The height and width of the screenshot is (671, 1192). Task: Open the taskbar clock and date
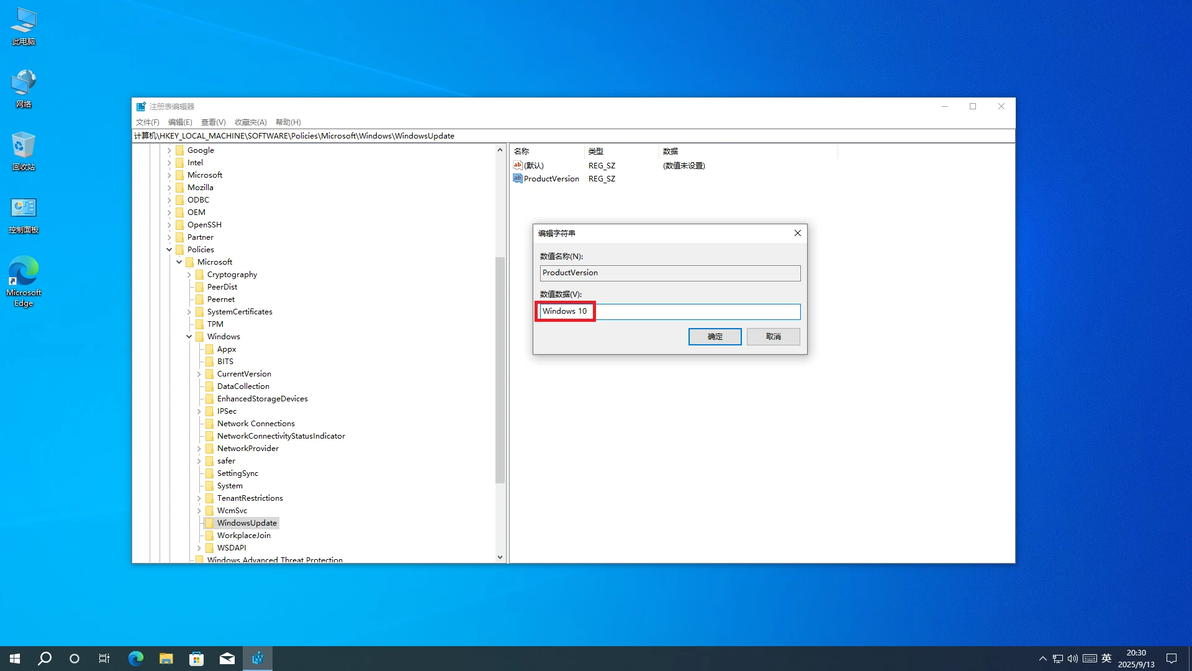(1136, 659)
